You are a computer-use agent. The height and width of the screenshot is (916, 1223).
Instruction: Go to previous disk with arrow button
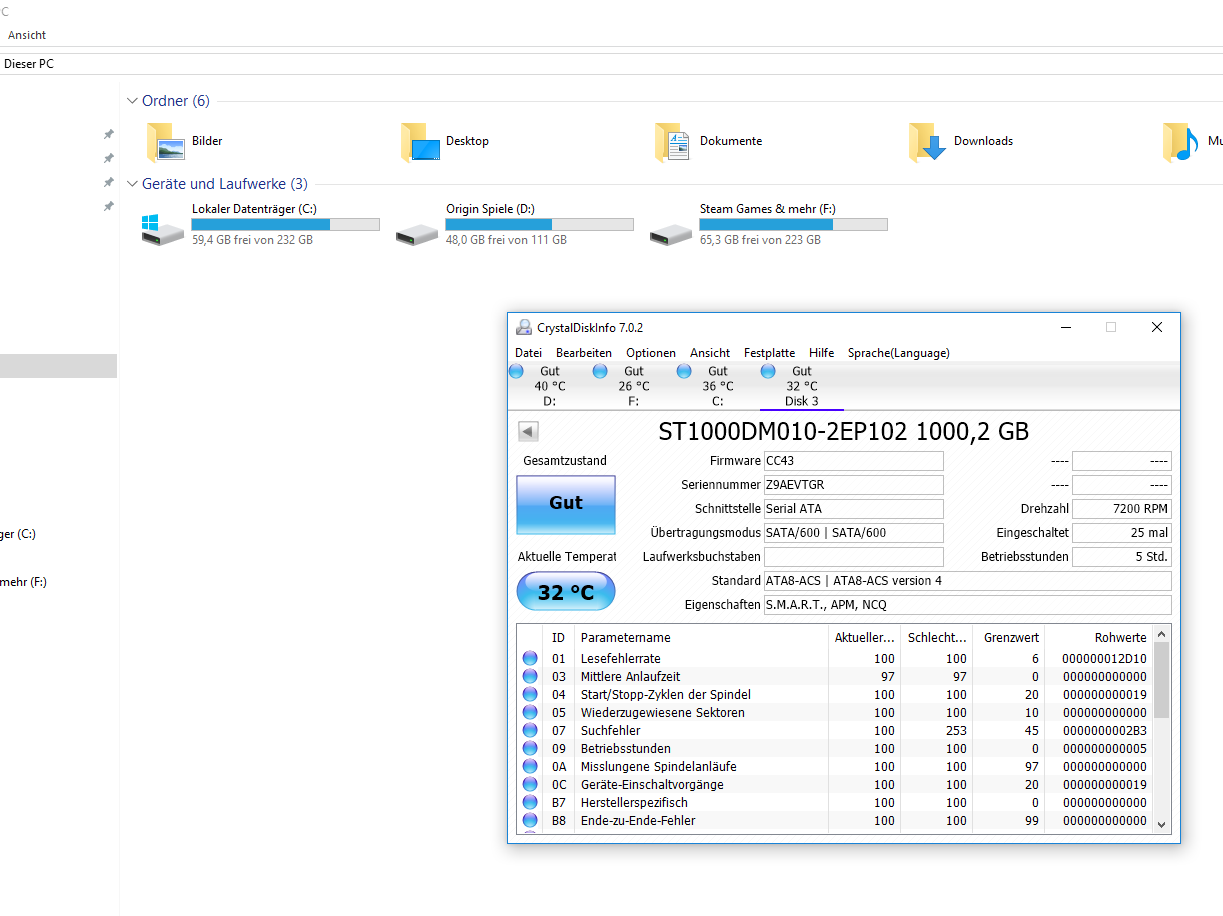(528, 431)
